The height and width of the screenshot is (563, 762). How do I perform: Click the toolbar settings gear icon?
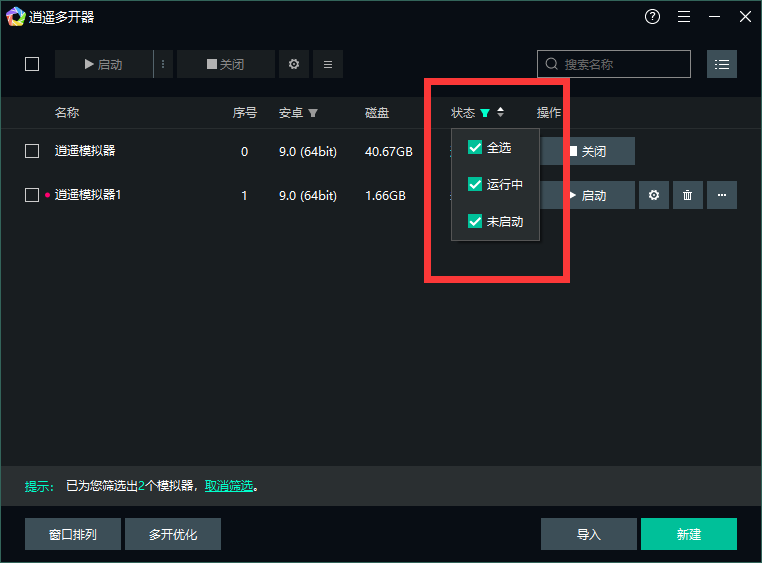click(293, 64)
